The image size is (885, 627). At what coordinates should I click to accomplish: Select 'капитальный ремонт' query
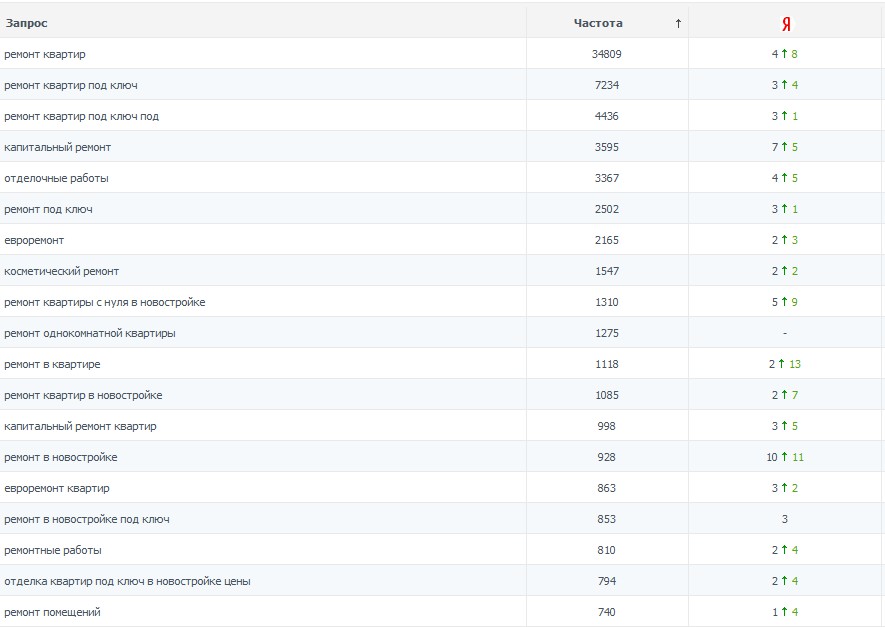[x=58, y=147]
